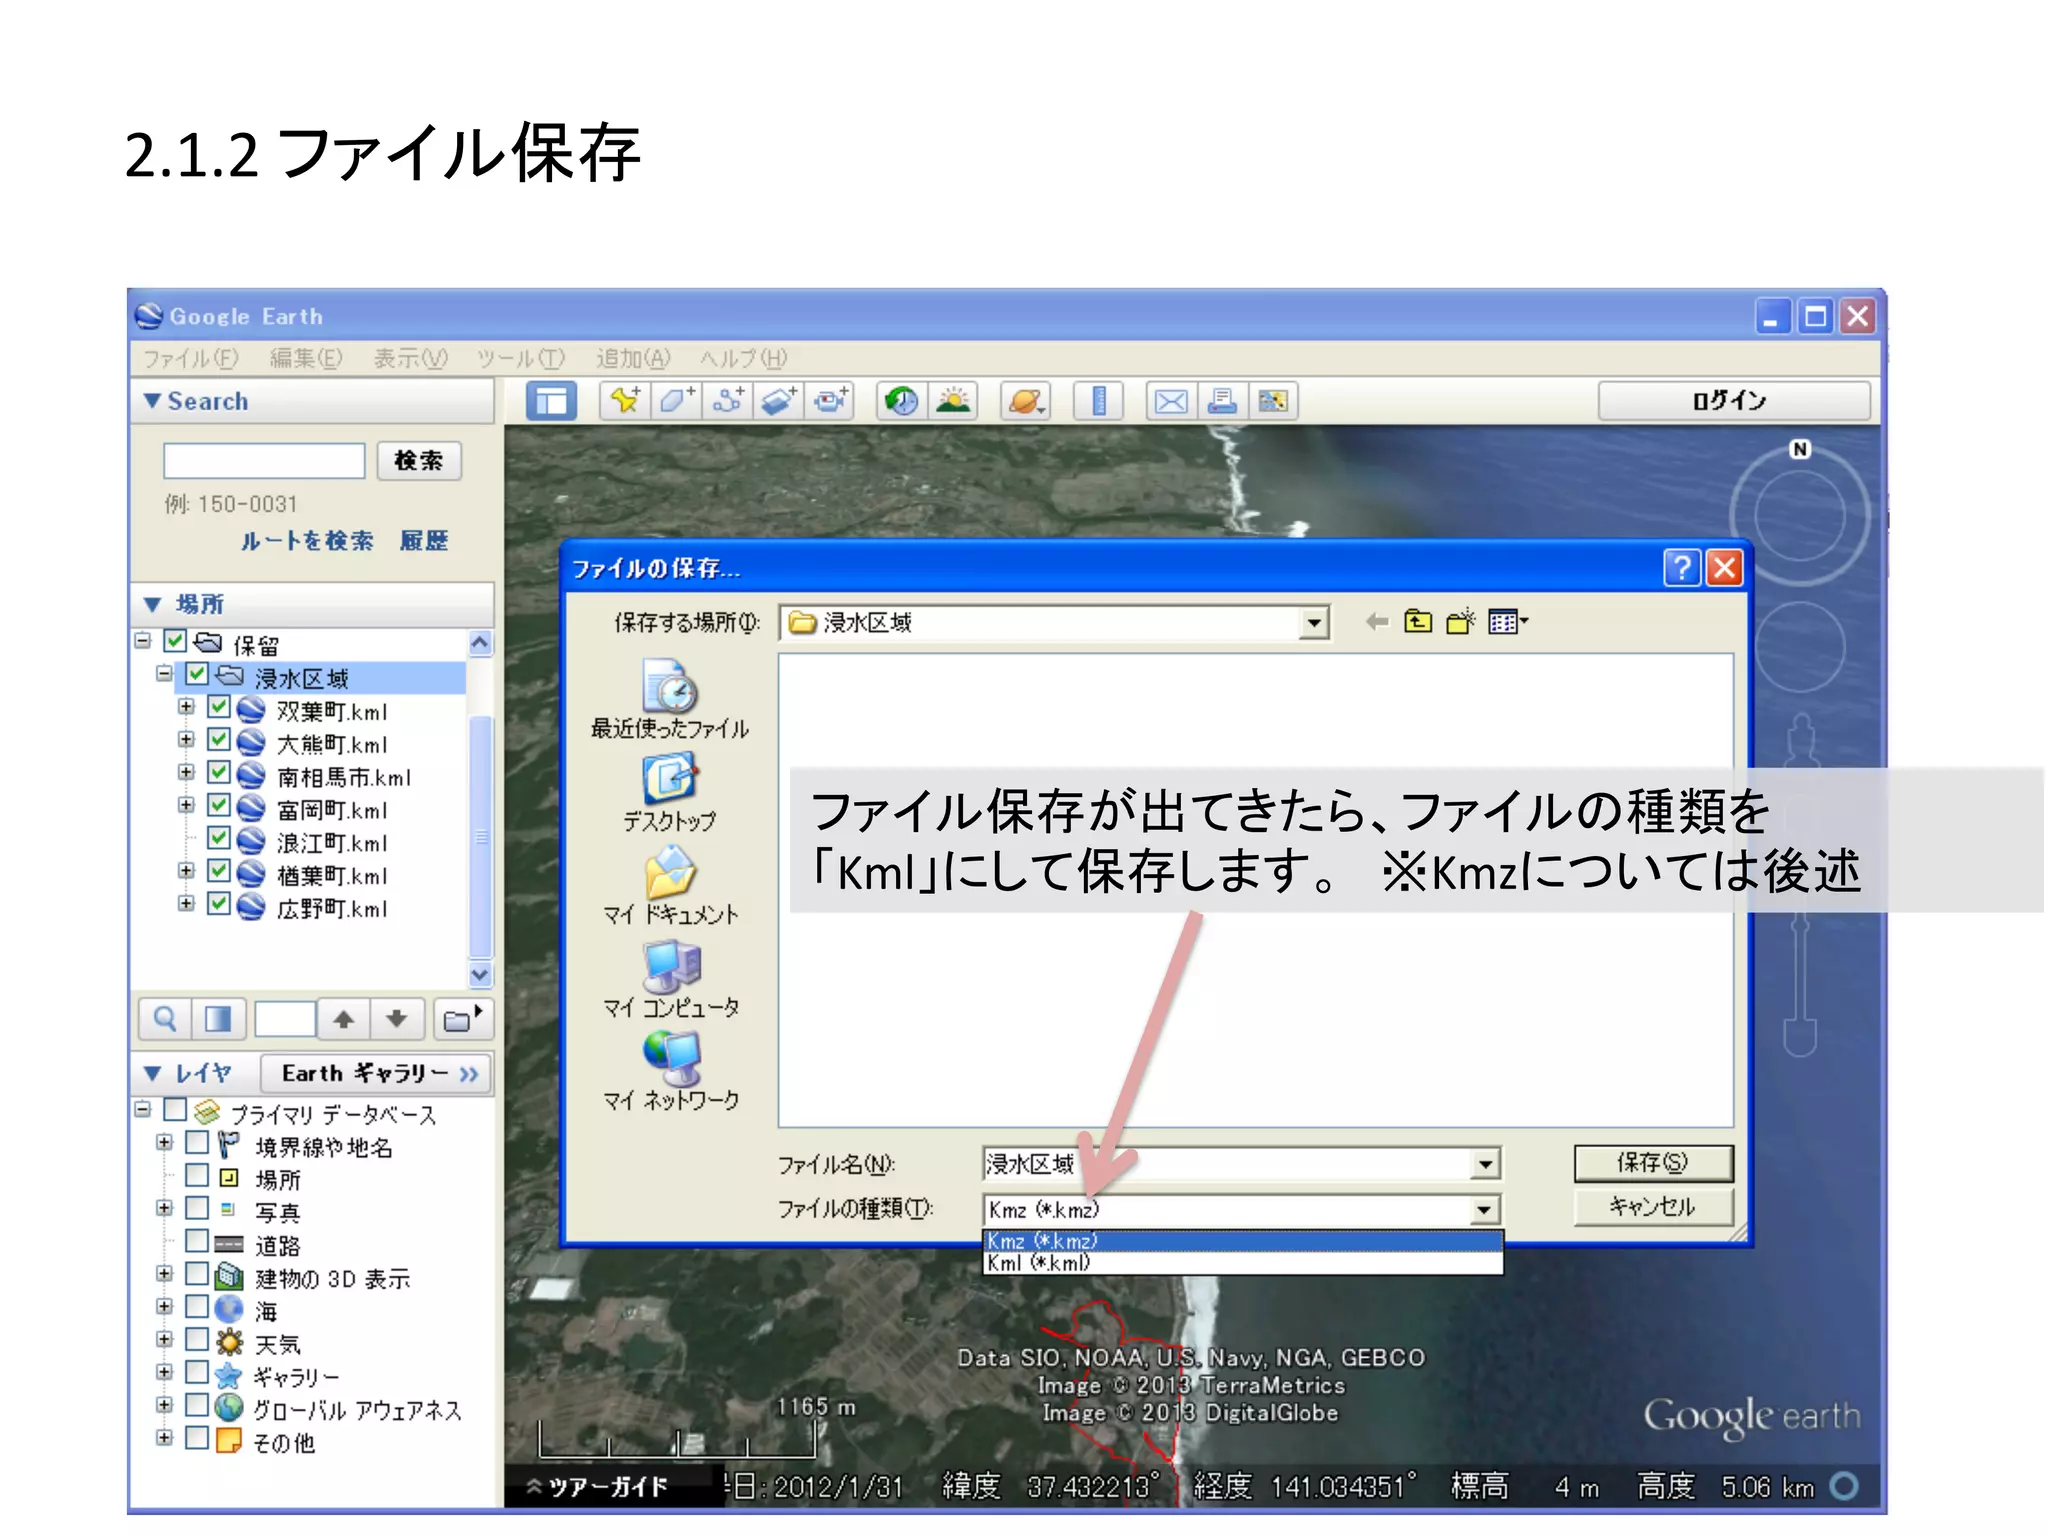Open the 編集(E) menu
The height and width of the screenshot is (1536, 2048).
[306, 358]
